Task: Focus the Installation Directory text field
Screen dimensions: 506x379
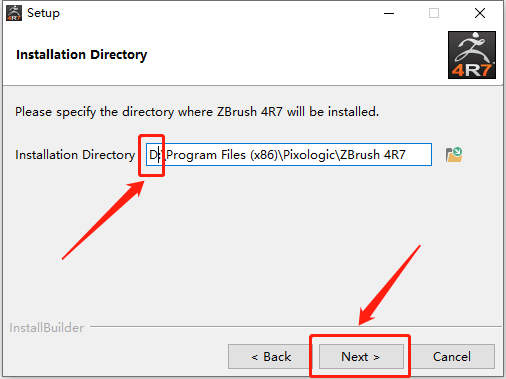Action: point(289,155)
